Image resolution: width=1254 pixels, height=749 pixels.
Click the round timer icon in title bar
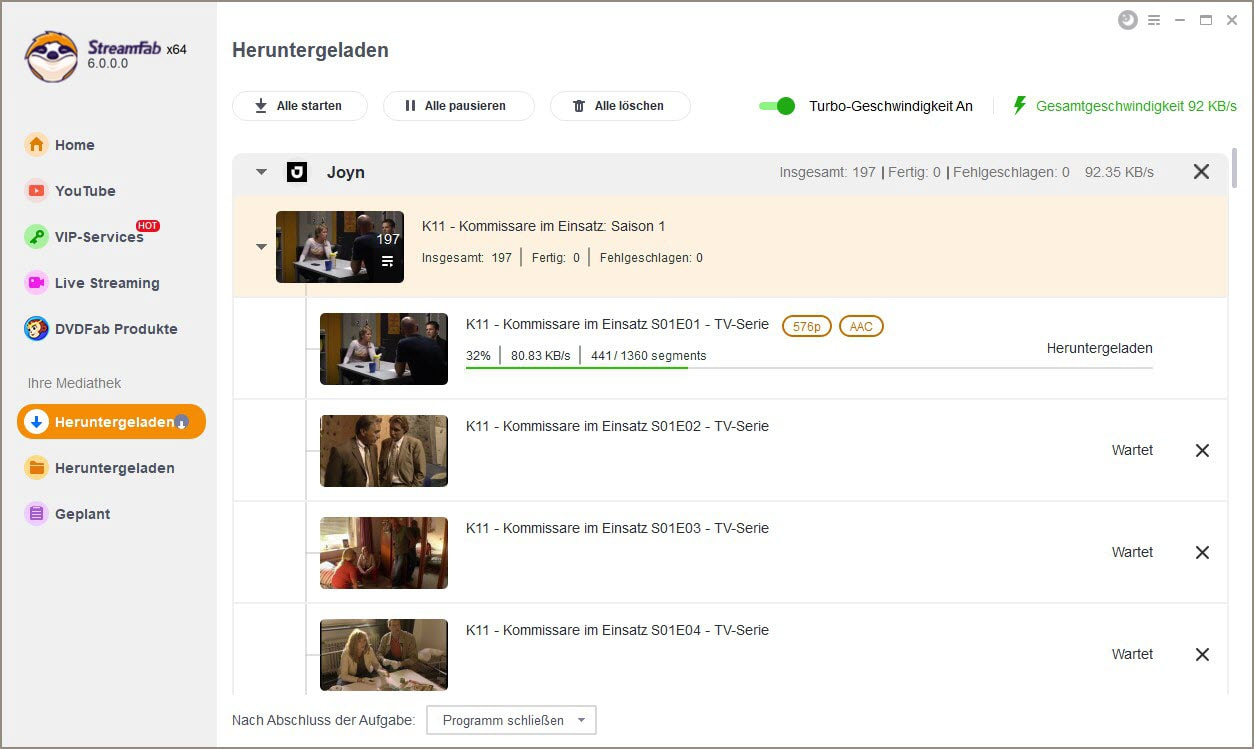[1128, 20]
